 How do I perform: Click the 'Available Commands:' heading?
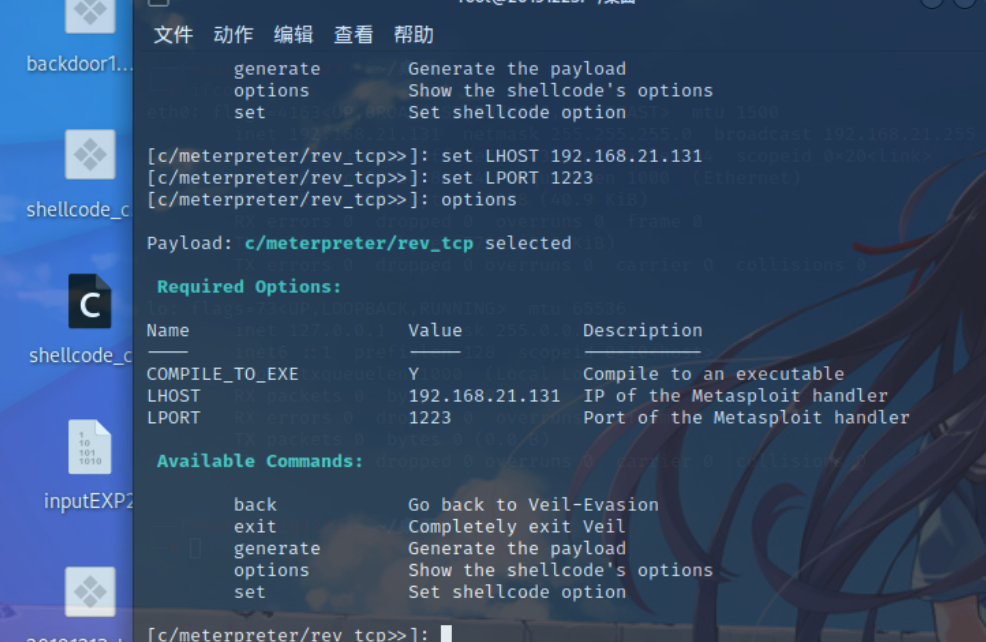pyautogui.click(x=260, y=461)
